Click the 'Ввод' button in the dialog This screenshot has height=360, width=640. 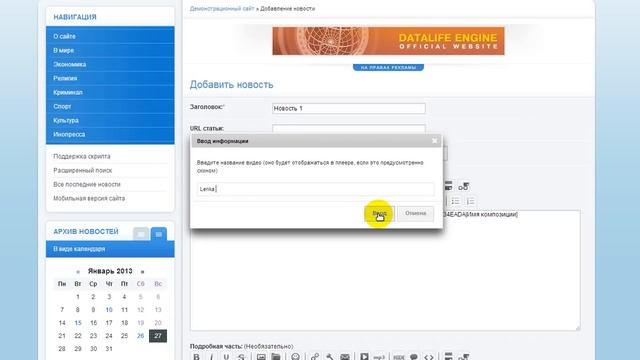click(x=379, y=213)
